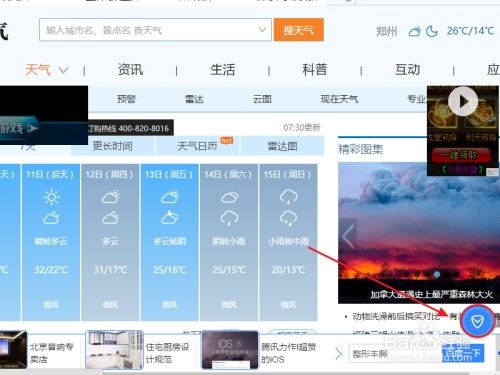Click the moon icon in header

pyautogui.click(x=432, y=32)
